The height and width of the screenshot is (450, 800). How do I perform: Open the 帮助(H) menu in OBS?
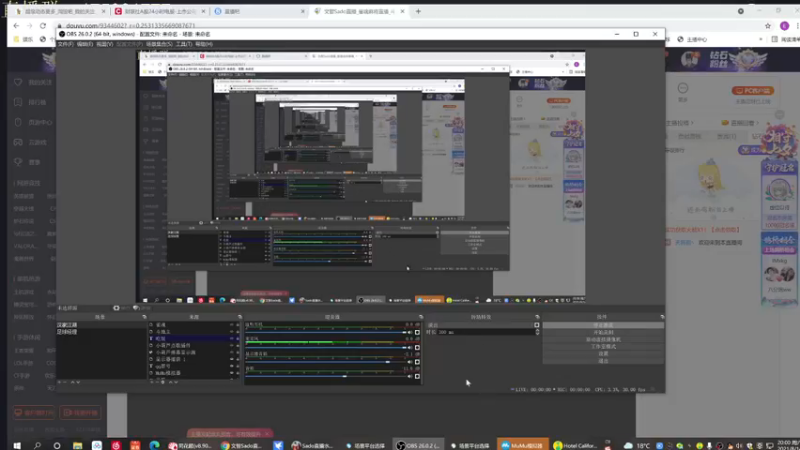204,44
